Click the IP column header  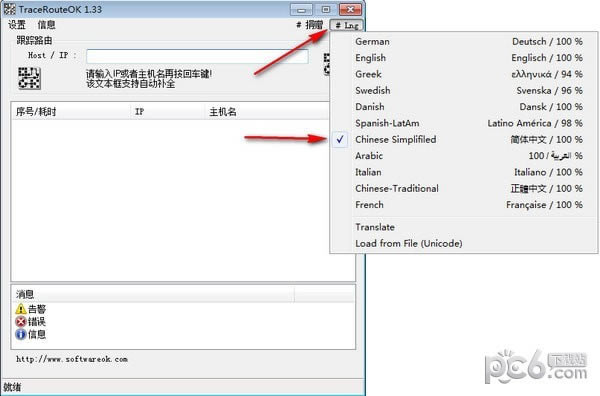[x=167, y=112]
